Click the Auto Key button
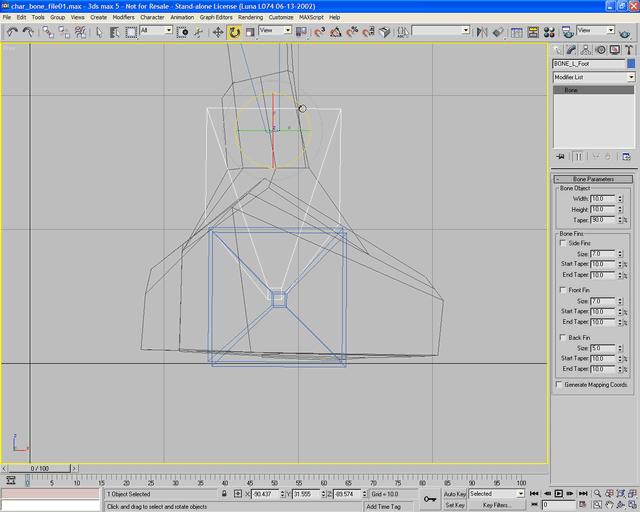The width and height of the screenshot is (640, 512). click(455, 494)
